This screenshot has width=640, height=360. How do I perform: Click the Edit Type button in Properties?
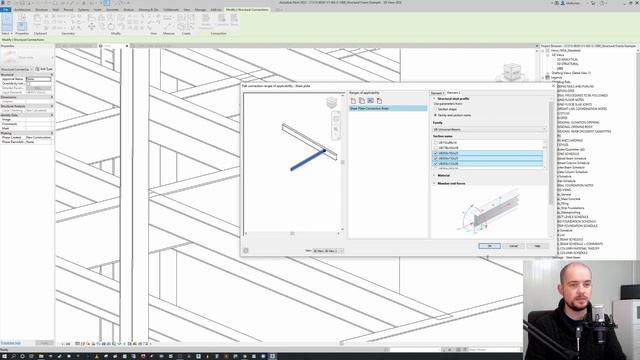click(x=44, y=69)
